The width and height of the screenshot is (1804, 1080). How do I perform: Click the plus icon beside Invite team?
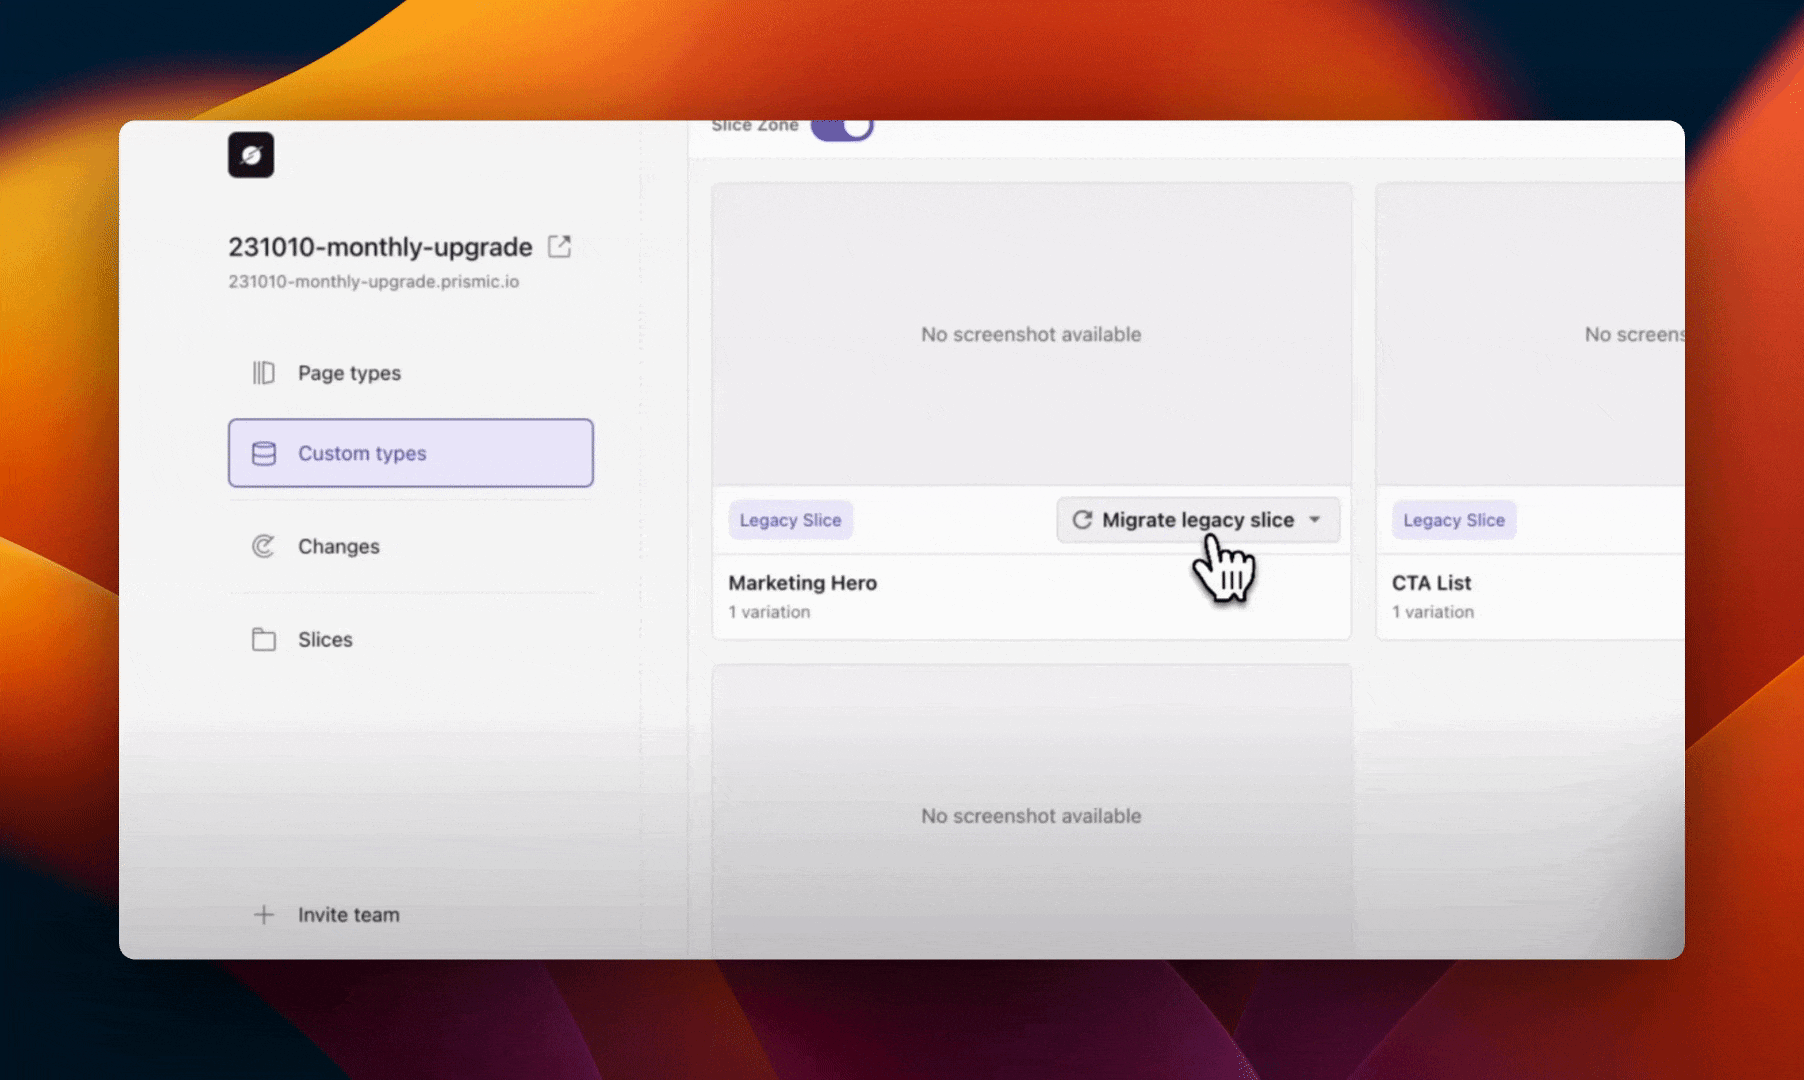(x=264, y=914)
